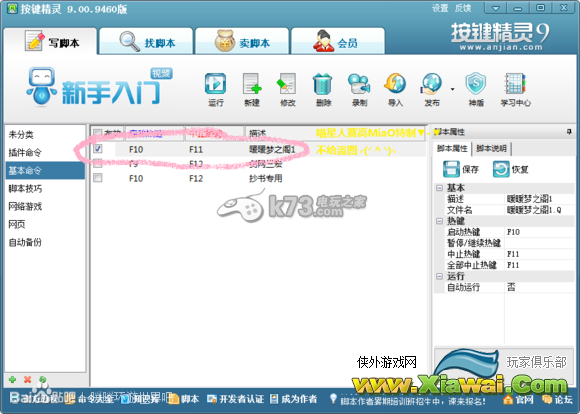The image size is (580, 414).
Task: Click the F12 hotkey cell of 抄书专用
Action: [196, 178]
